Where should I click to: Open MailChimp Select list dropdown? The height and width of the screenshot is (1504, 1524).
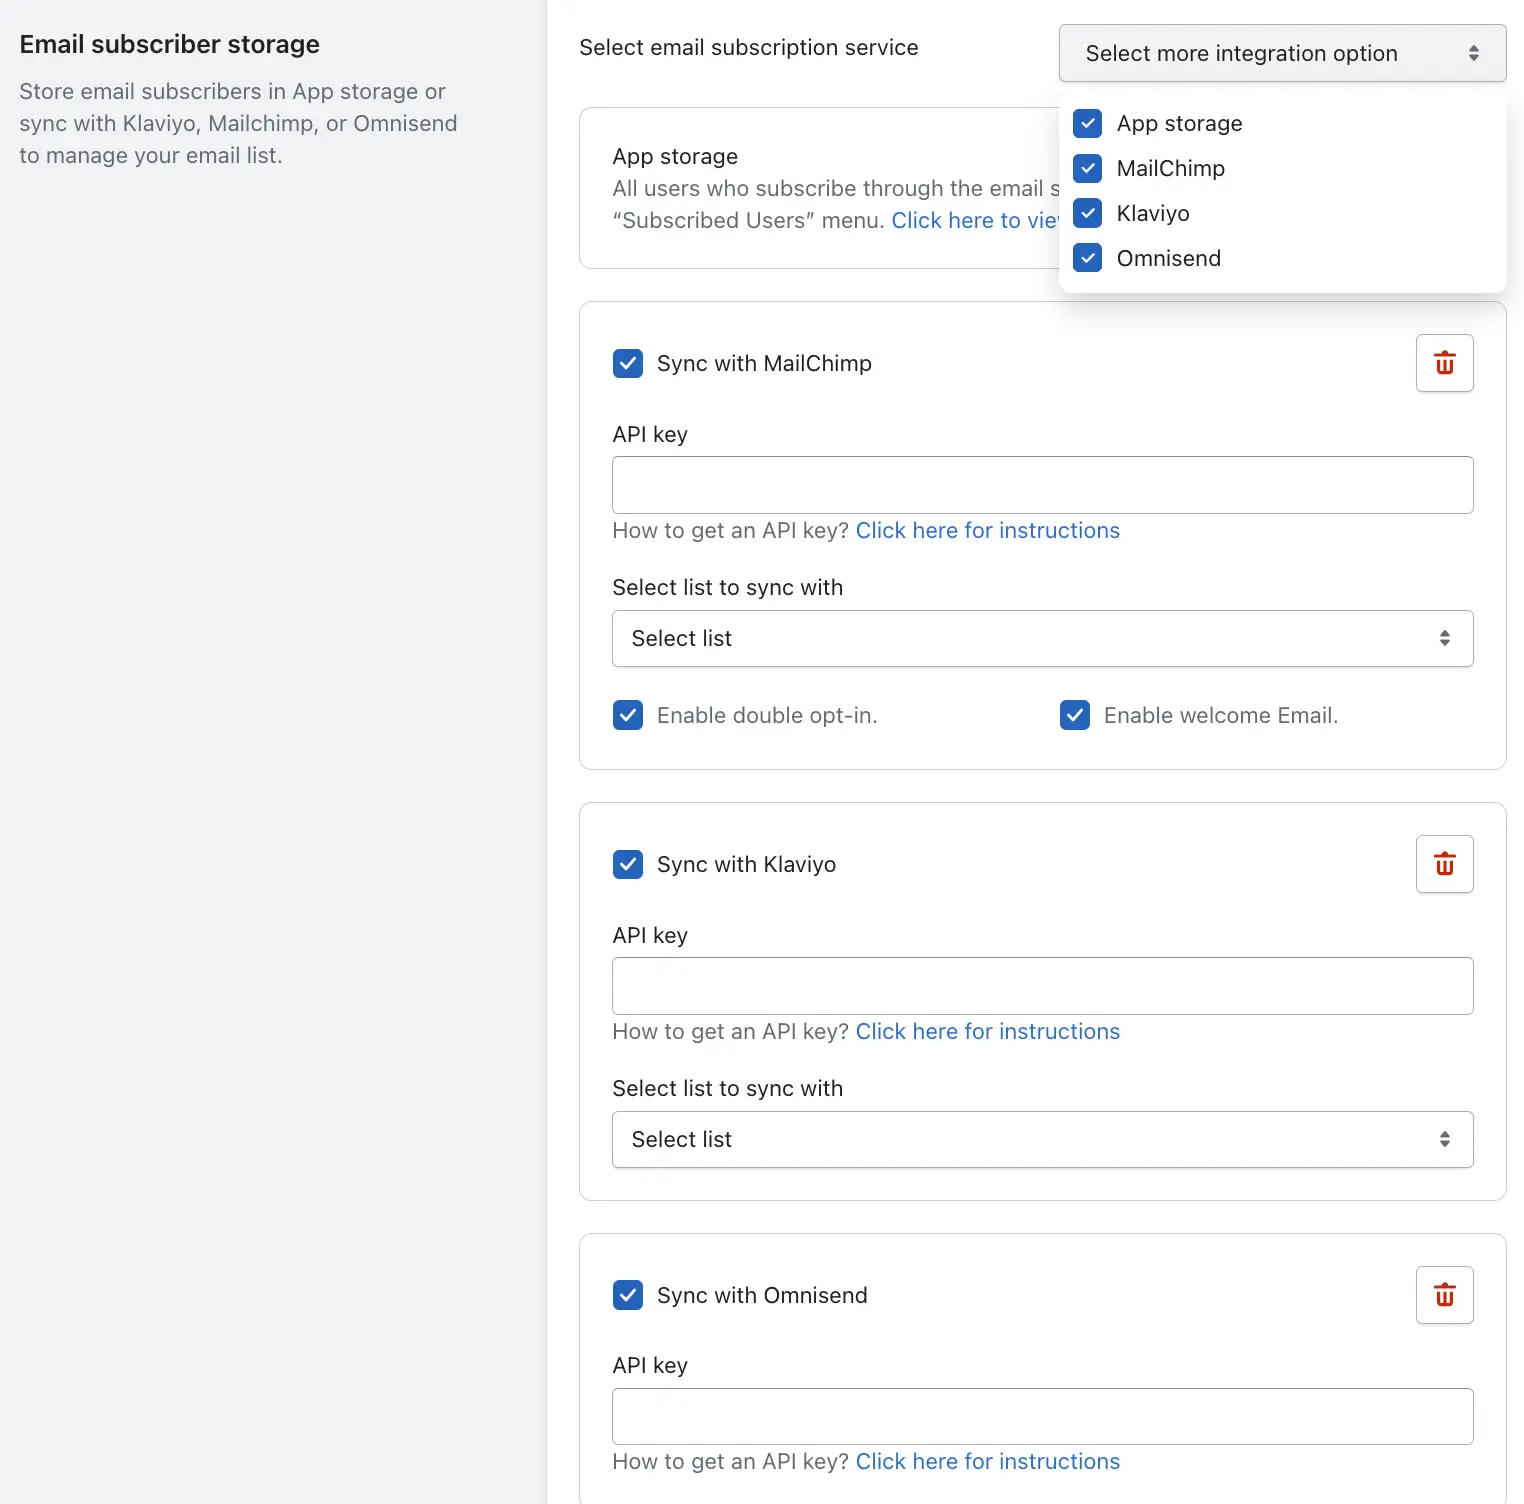1042,638
